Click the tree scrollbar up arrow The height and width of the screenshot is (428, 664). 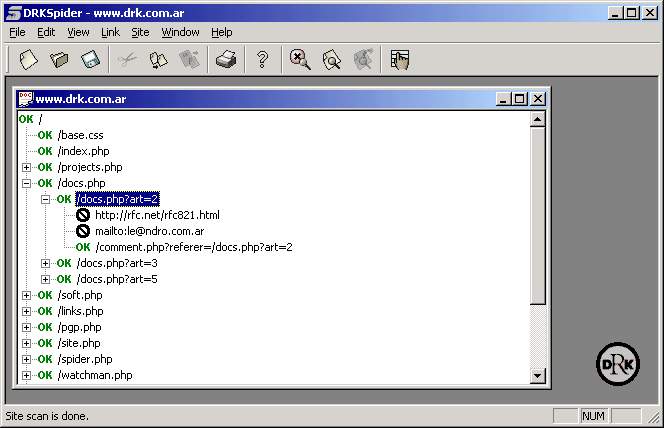(537, 119)
